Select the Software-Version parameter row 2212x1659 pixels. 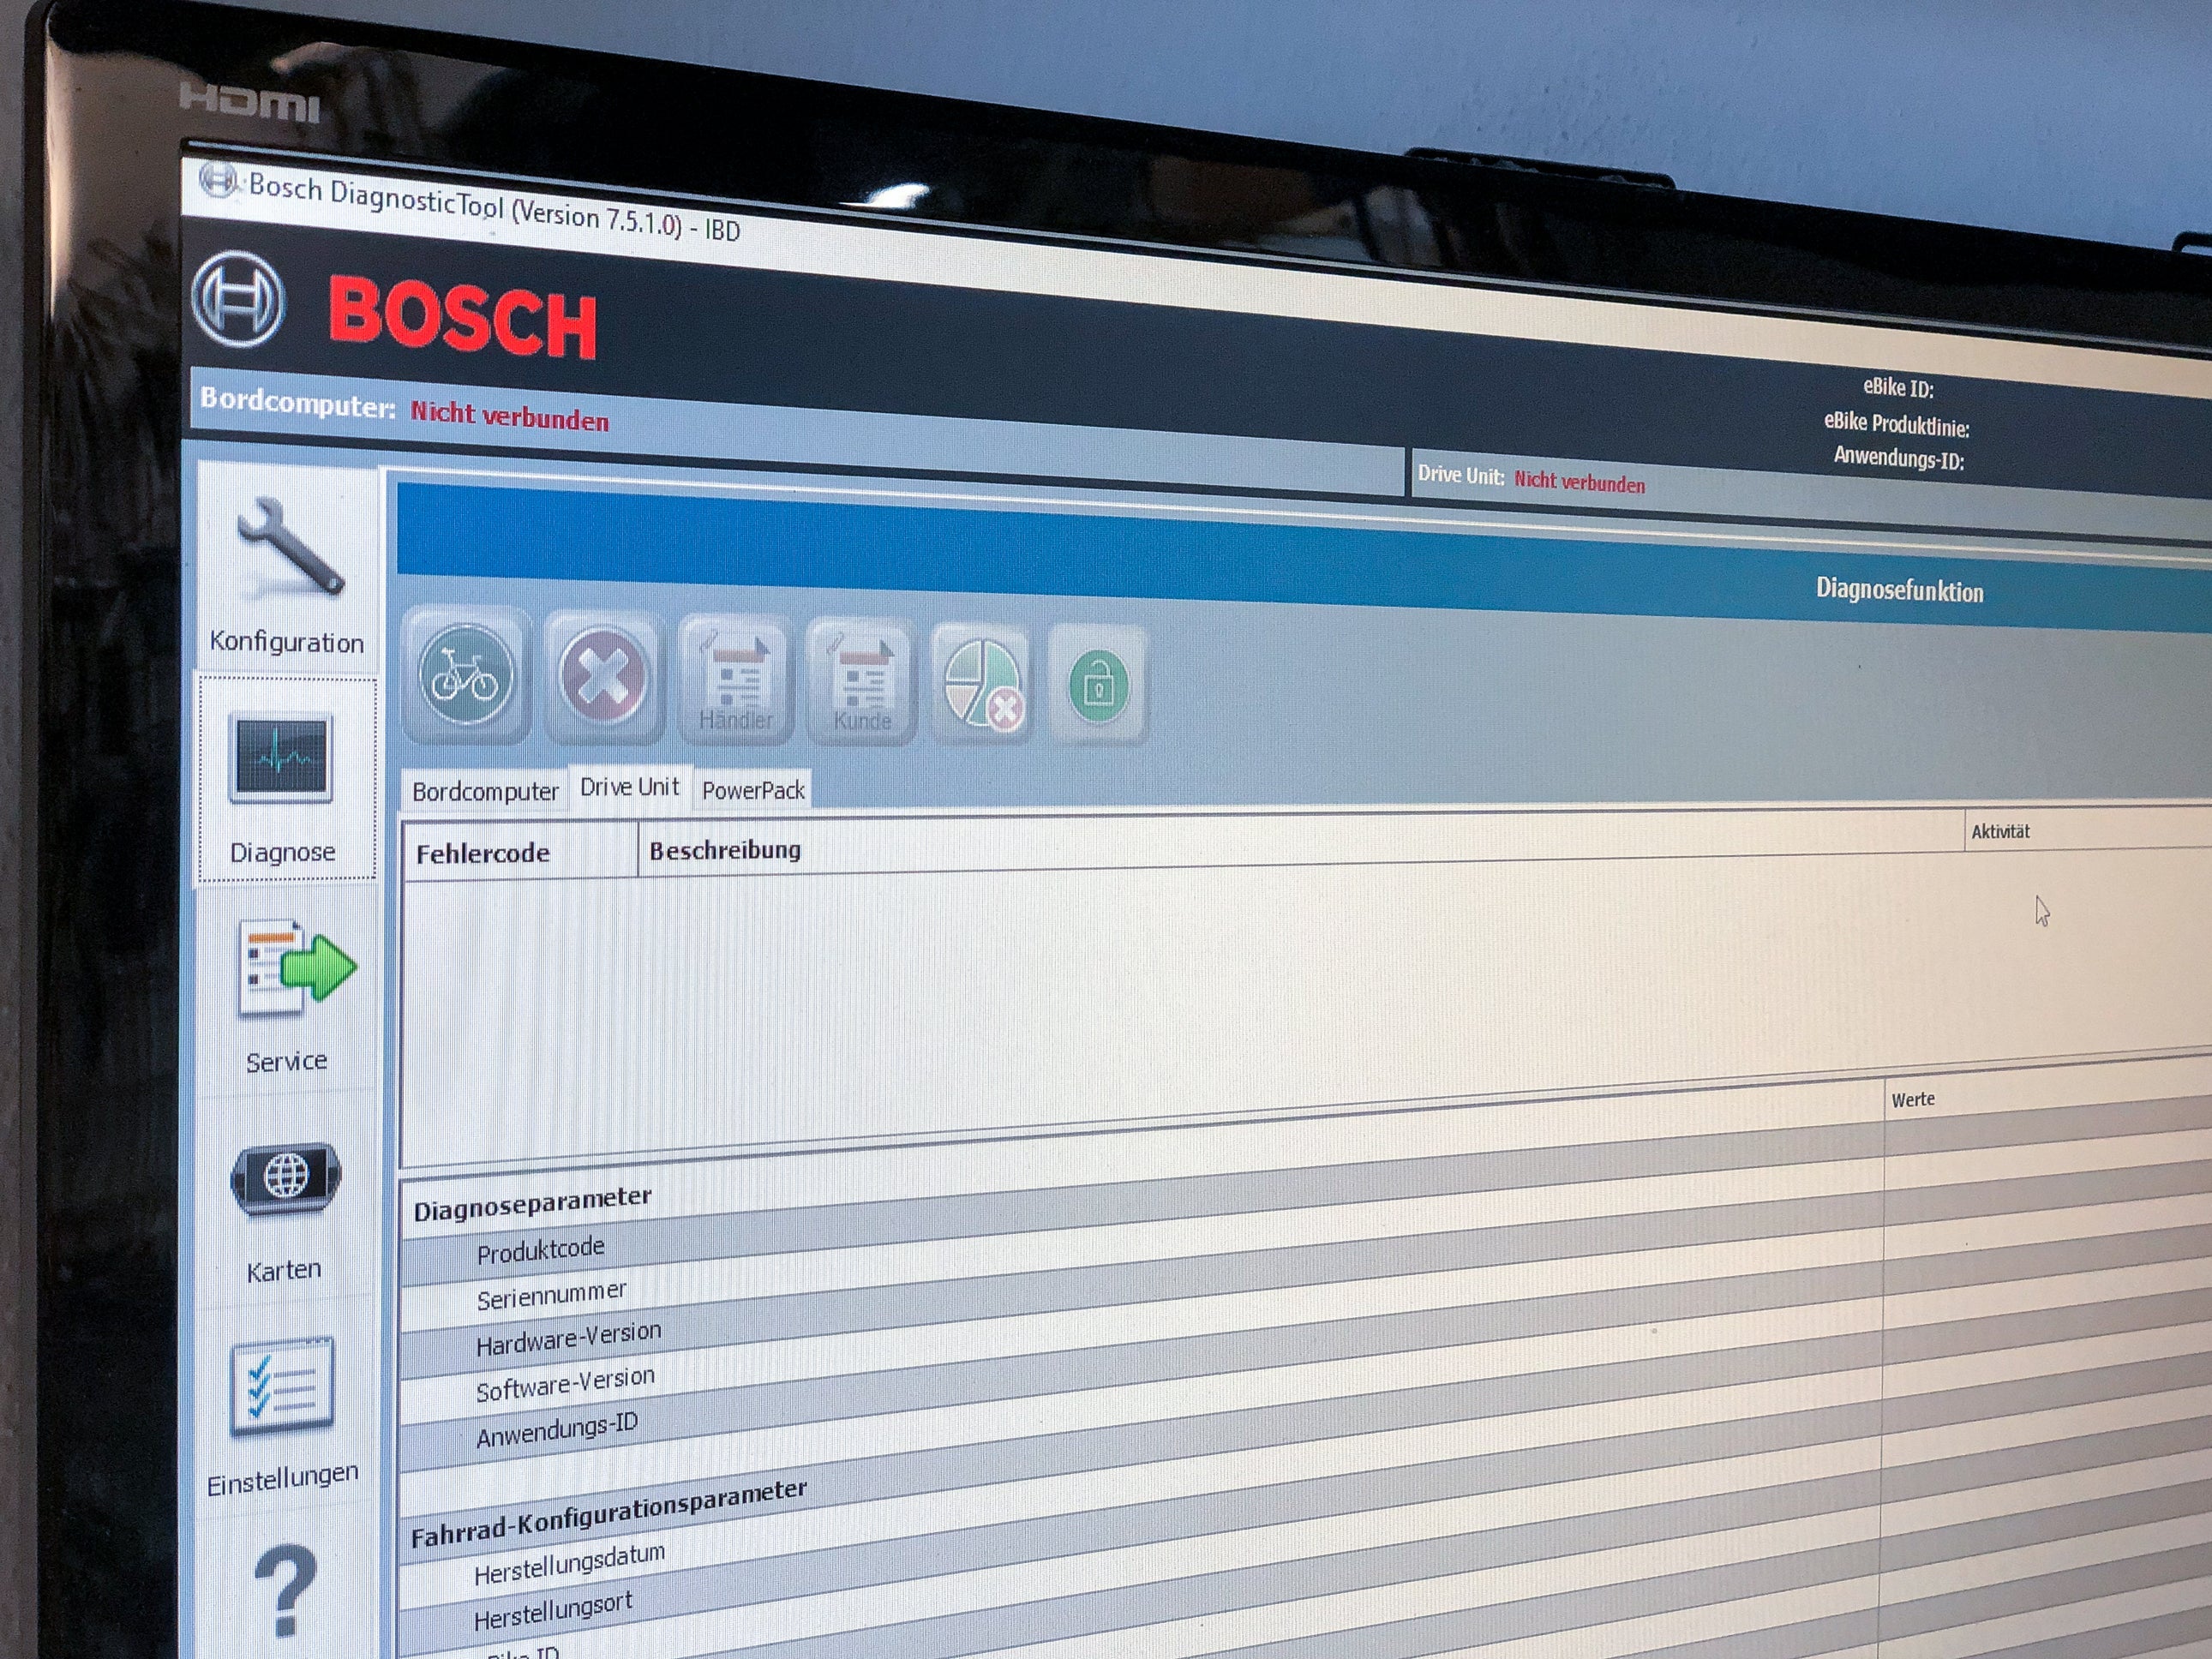tap(565, 1385)
